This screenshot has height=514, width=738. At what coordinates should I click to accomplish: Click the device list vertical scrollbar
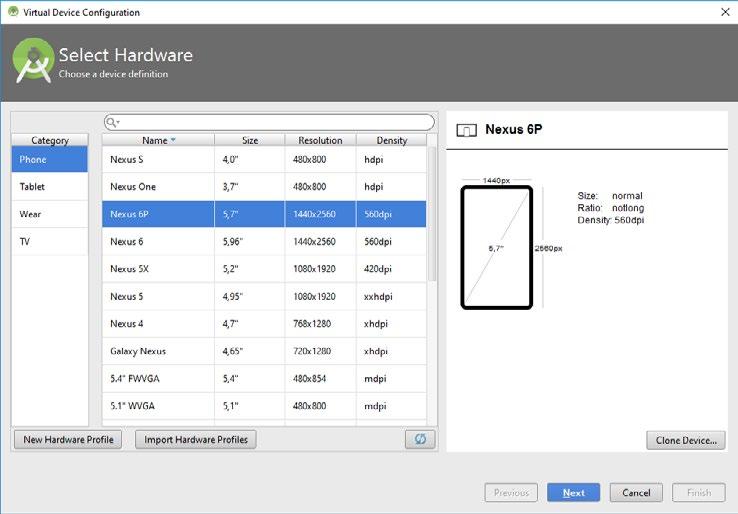click(x=432, y=214)
